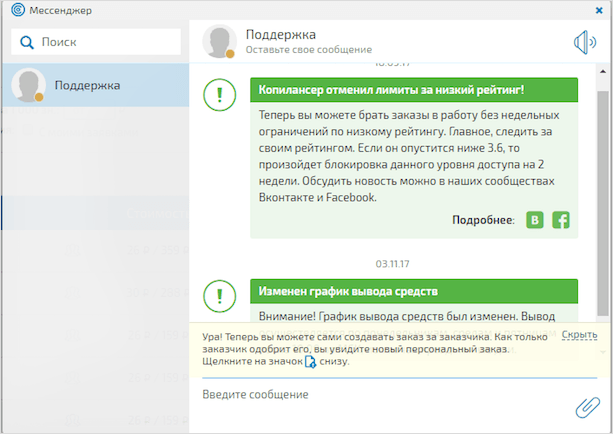Close the Messenger window
Viewport: 613px width, 434px height.
click(598, 11)
